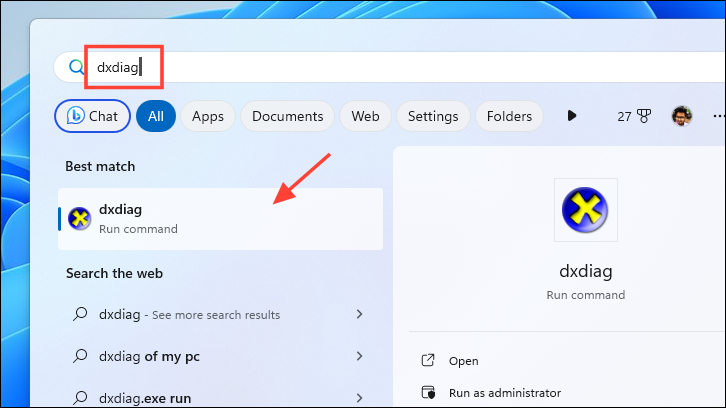Switch to the Documents filter
726x408 pixels.
tap(288, 116)
